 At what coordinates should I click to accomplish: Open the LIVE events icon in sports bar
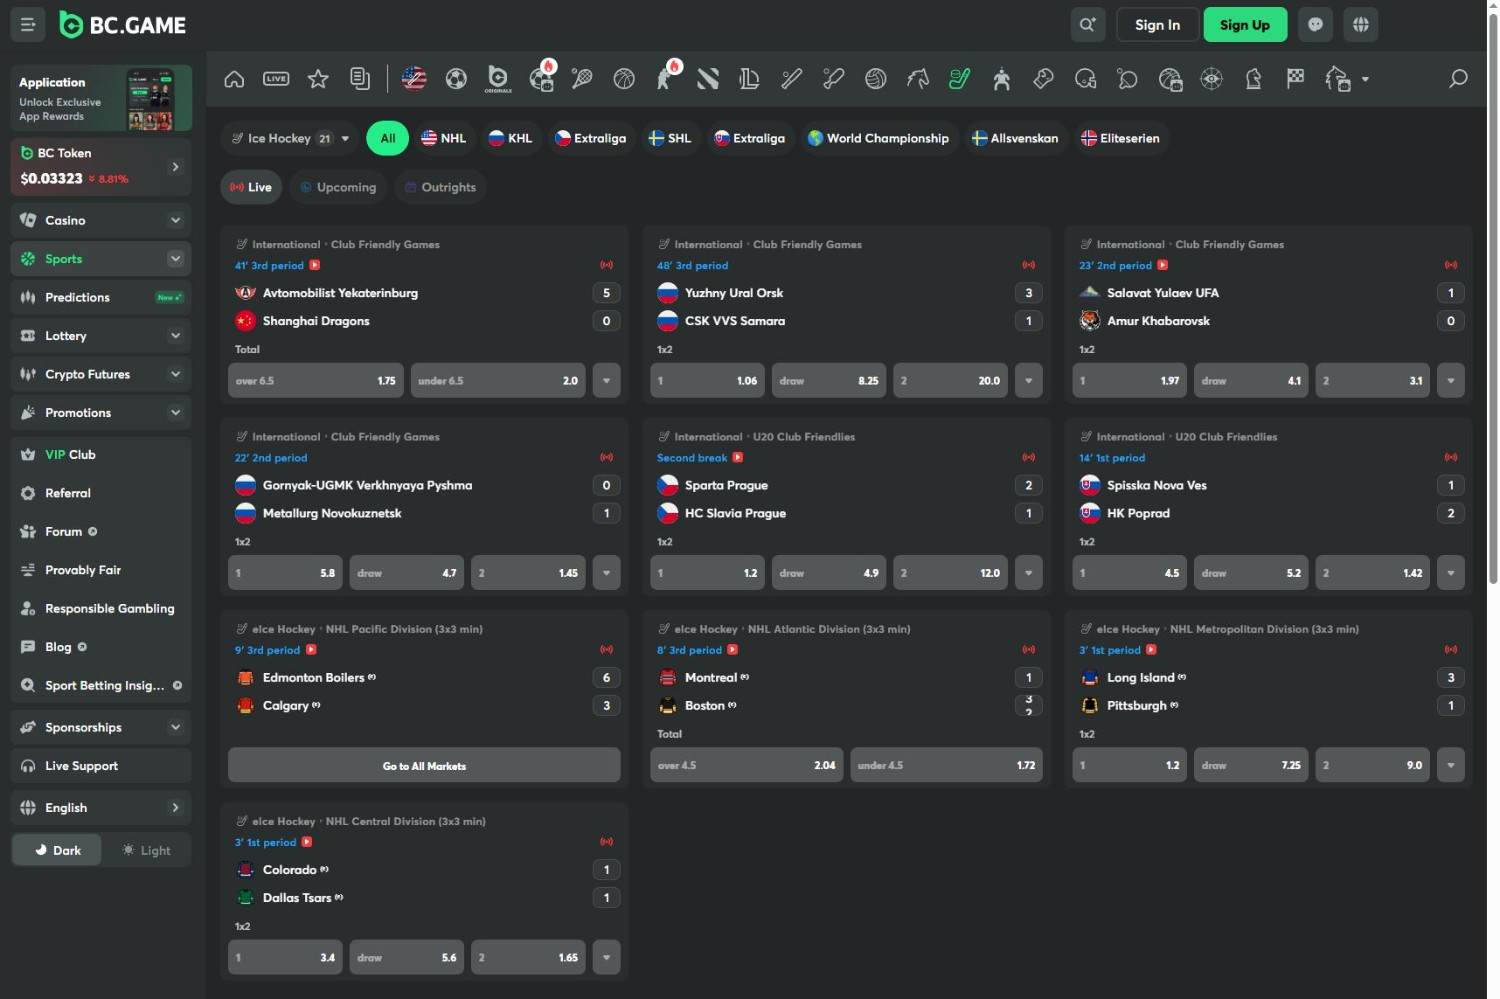[x=276, y=79]
